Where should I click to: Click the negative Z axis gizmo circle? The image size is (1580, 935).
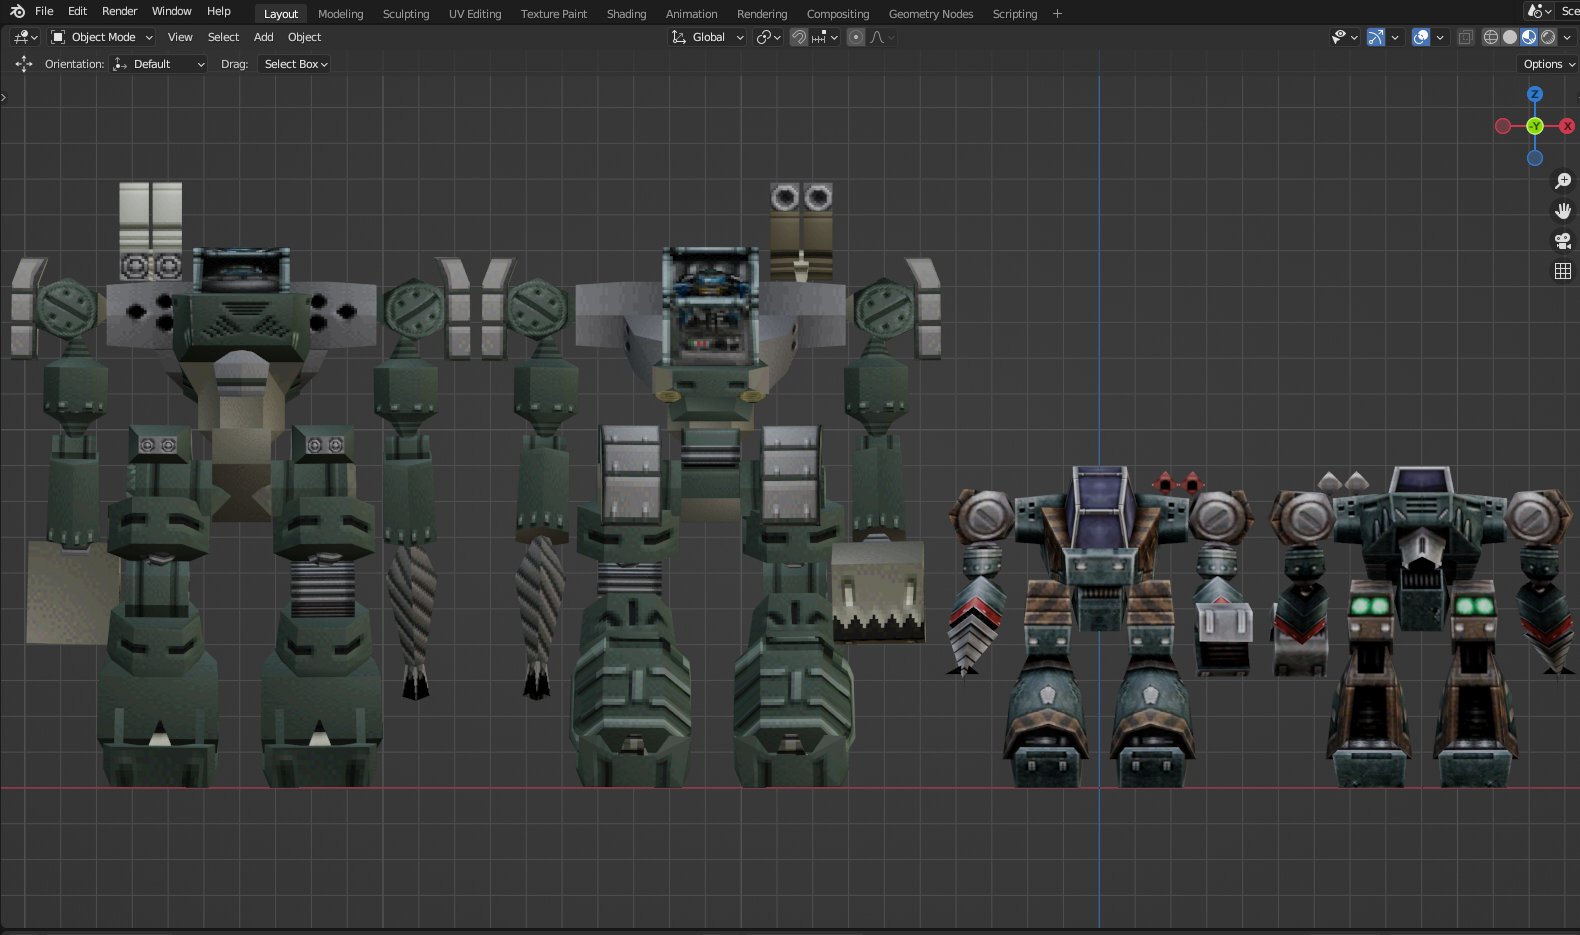tap(1535, 158)
